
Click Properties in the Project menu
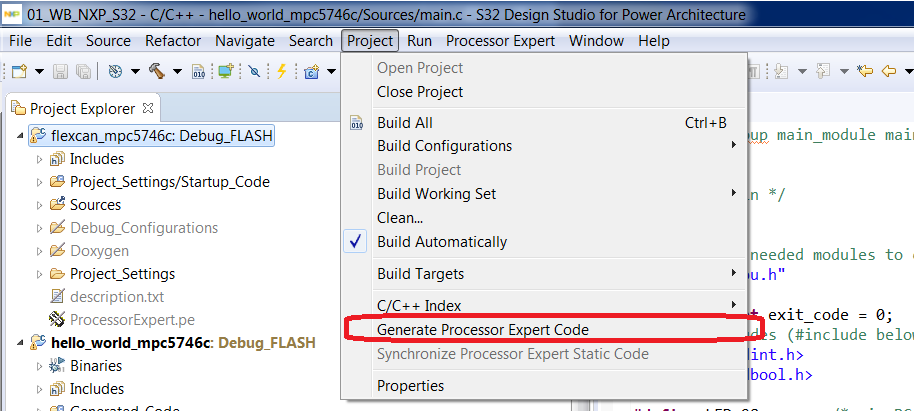click(410, 386)
